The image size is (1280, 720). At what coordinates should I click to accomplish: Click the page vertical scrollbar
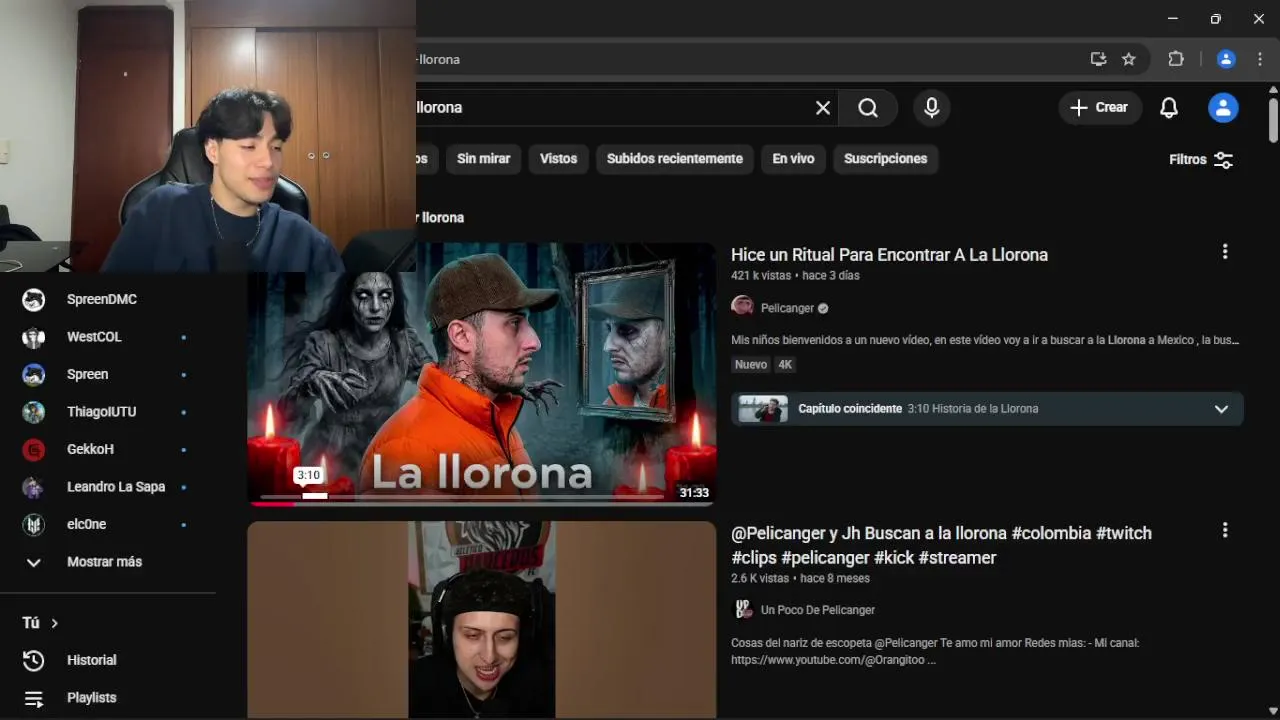[x=1272, y=120]
